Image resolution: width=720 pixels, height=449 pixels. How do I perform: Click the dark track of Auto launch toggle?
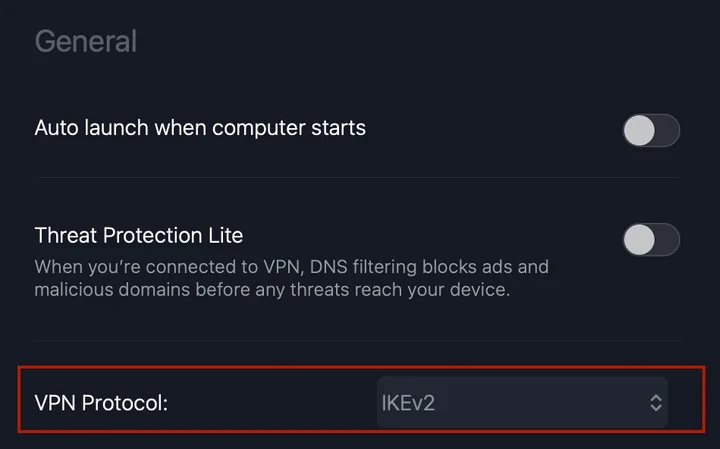point(667,130)
